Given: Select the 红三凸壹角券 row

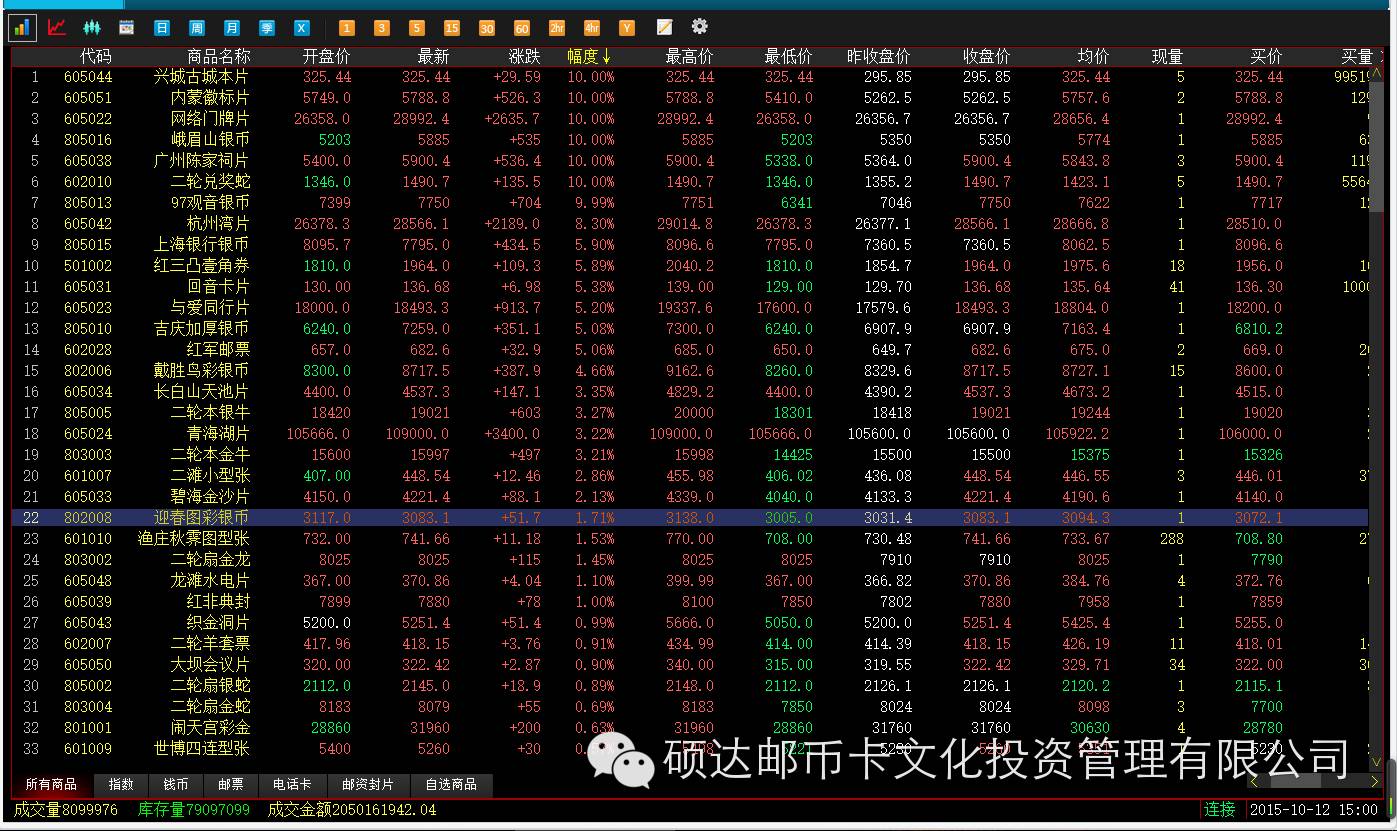Looking at the screenshot, I should tap(690, 266).
